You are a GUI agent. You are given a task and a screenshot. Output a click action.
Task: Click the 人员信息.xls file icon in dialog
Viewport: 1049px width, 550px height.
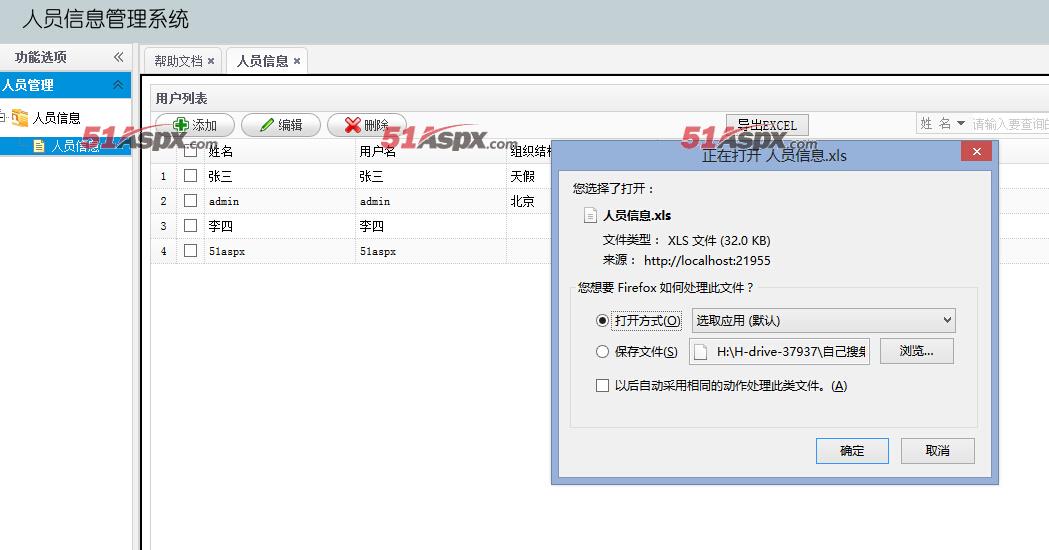(590, 215)
